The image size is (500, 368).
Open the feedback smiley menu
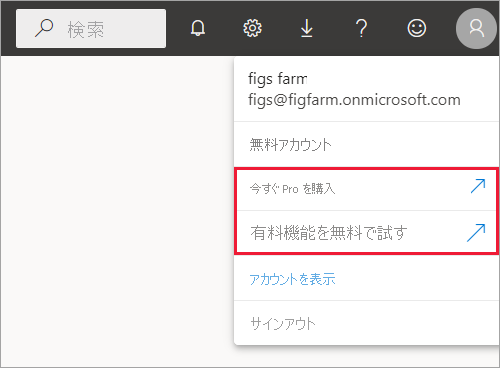click(416, 28)
